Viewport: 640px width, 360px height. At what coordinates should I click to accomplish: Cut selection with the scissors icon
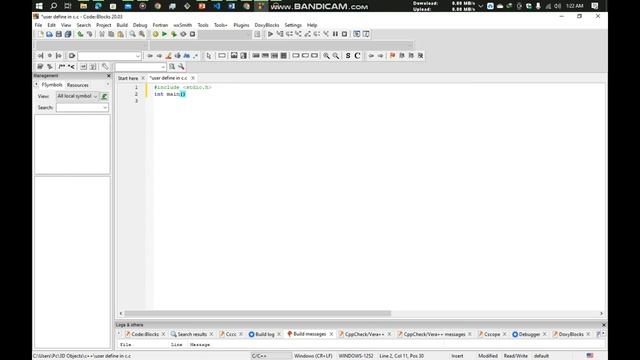102,34
